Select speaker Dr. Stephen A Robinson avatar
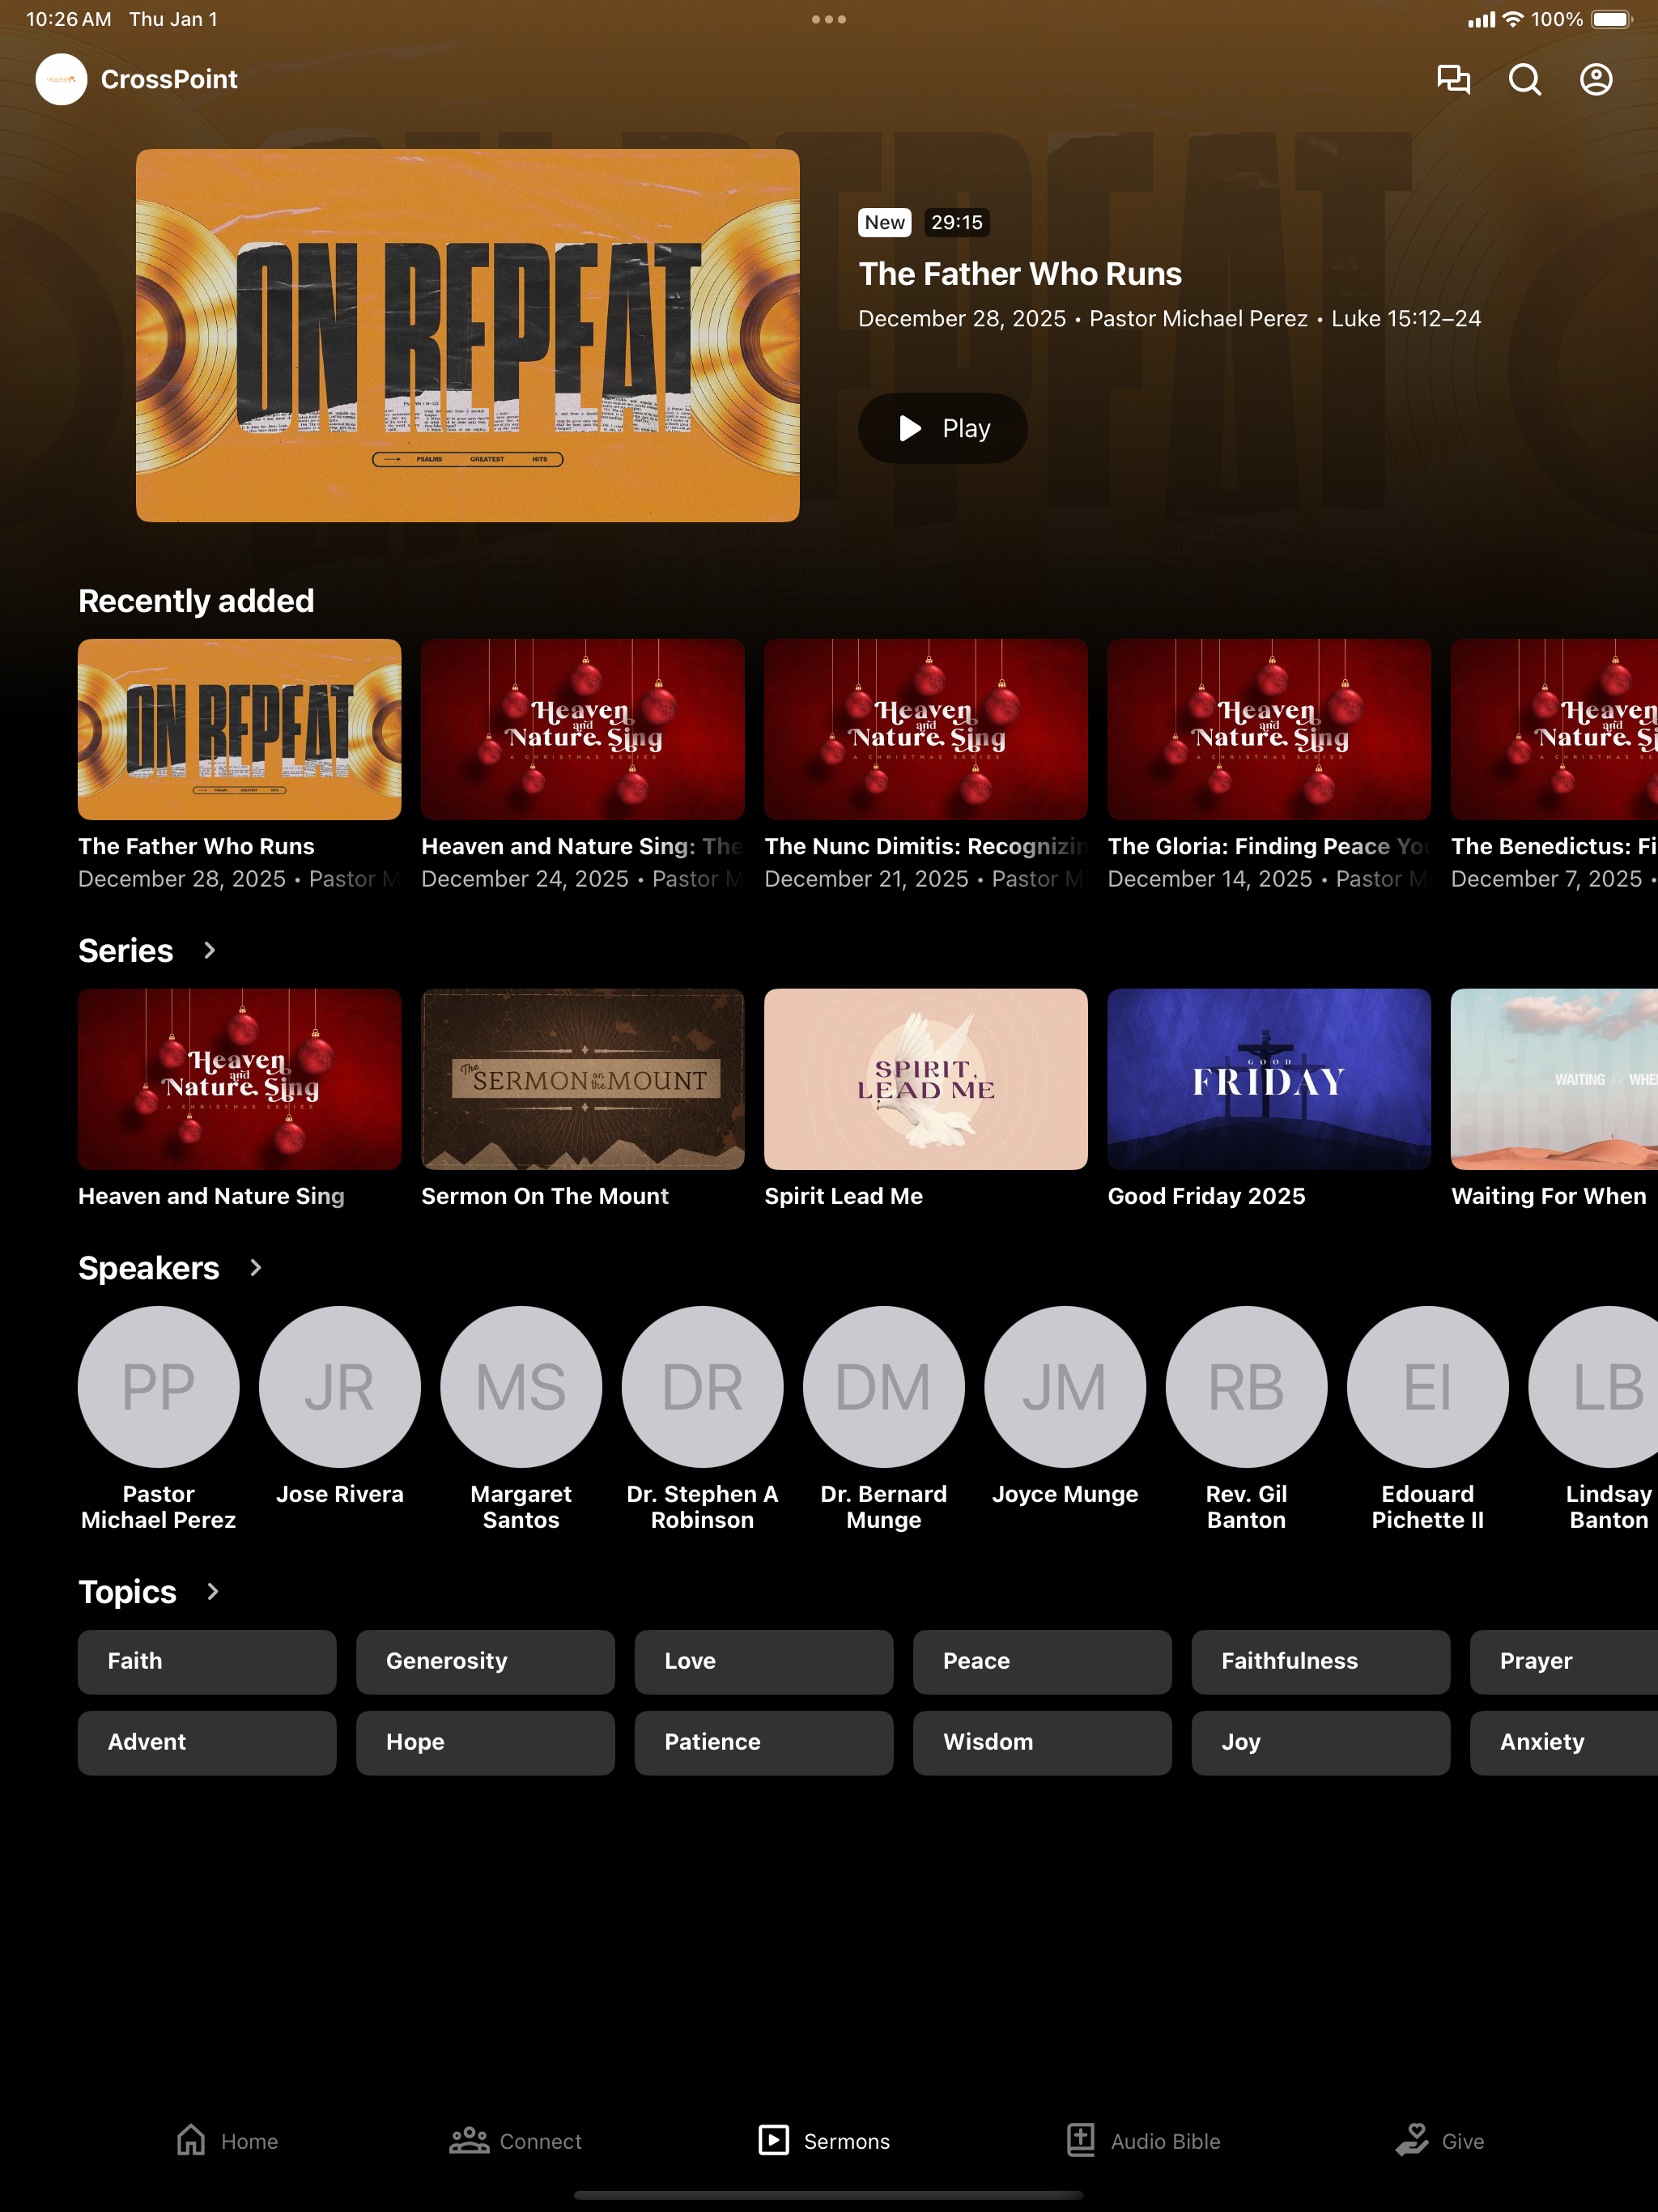This screenshot has width=1658, height=2212. 702,1386
